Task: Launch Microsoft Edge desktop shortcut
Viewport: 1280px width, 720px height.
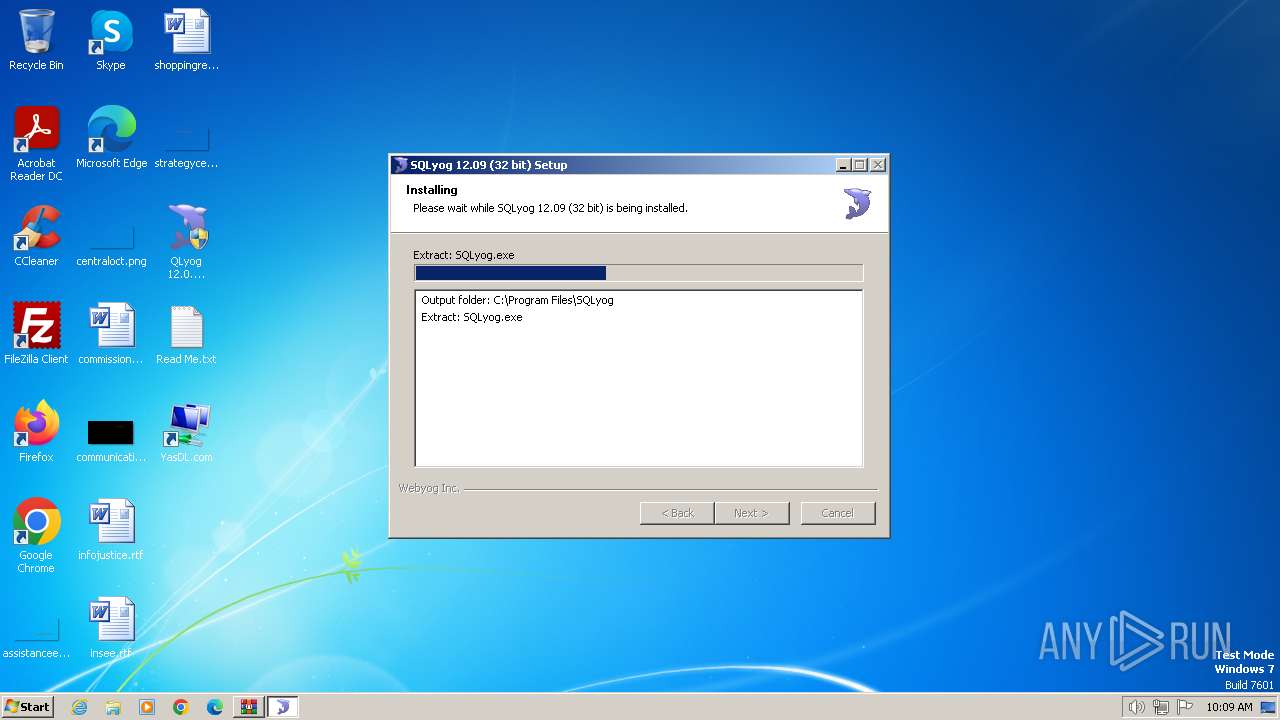Action: click(111, 139)
